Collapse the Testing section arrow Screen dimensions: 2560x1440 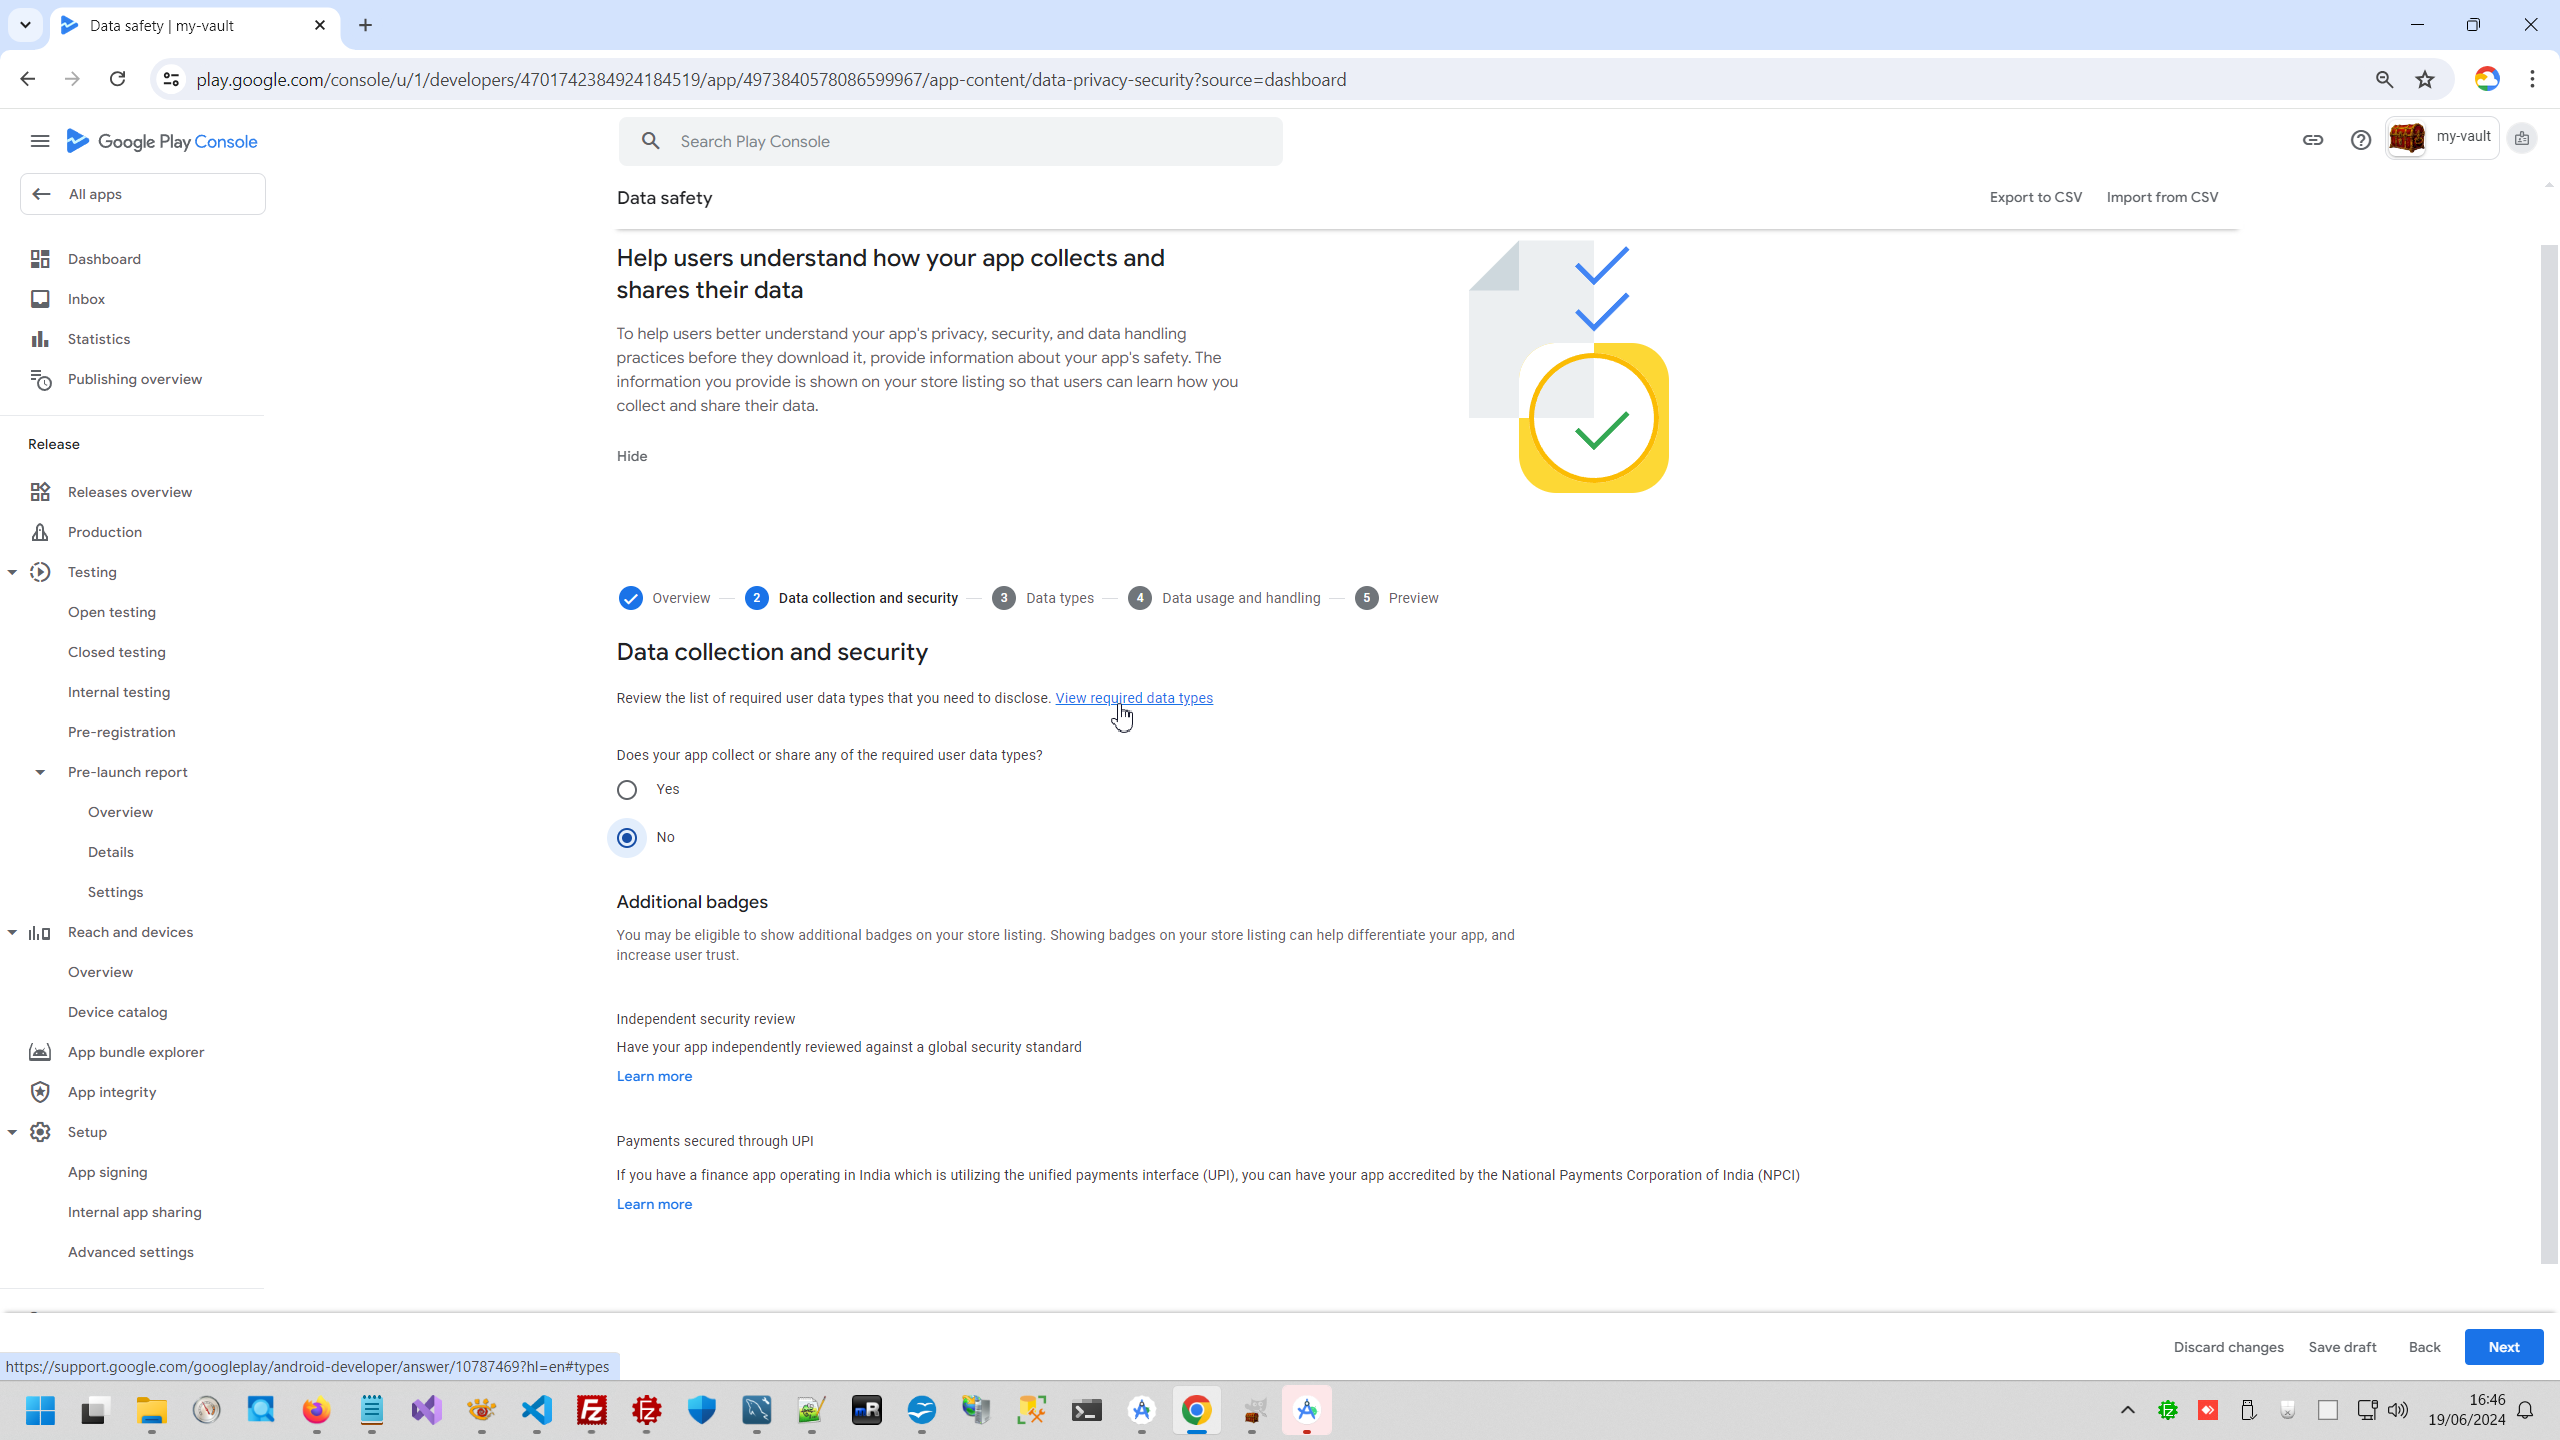[x=12, y=572]
